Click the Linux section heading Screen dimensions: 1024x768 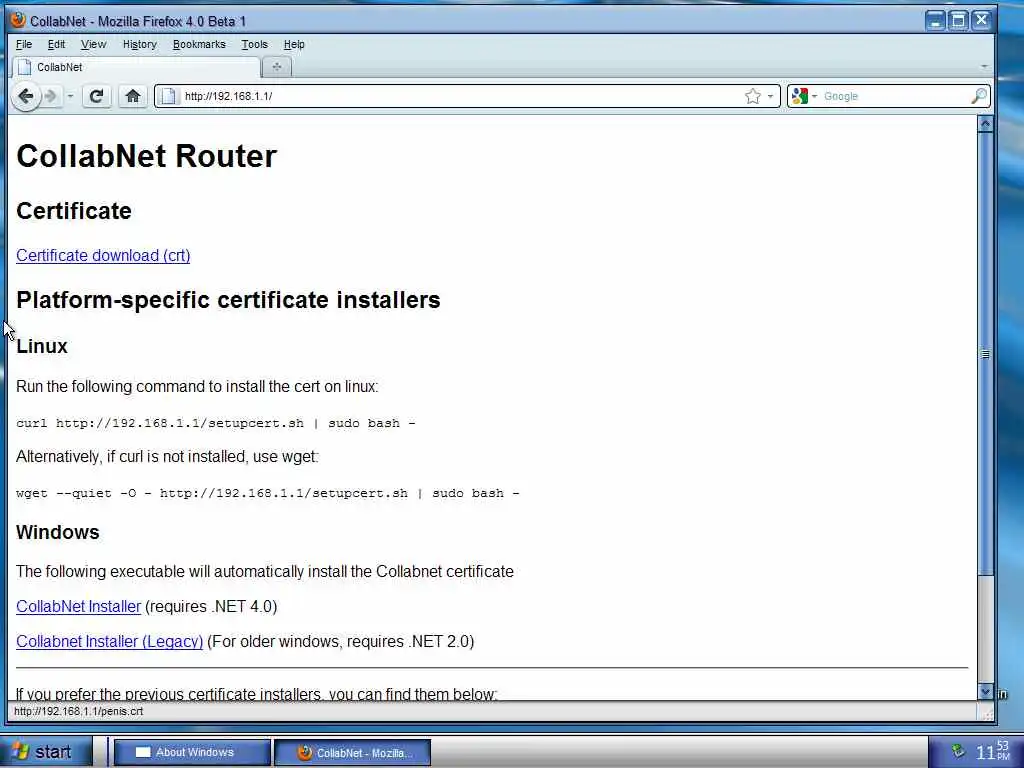(42, 346)
